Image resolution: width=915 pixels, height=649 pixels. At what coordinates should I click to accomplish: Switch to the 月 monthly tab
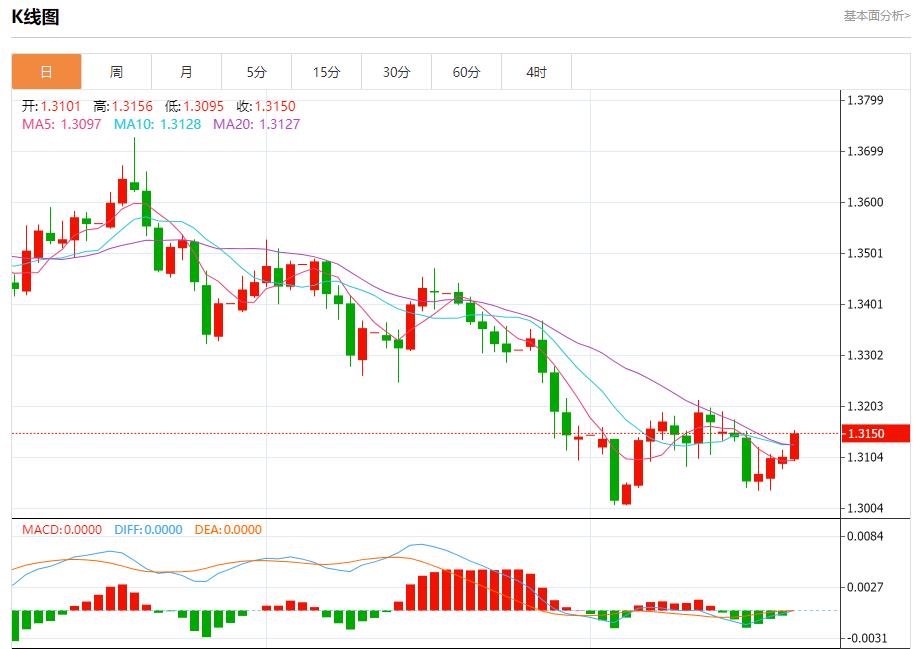[x=186, y=72]
